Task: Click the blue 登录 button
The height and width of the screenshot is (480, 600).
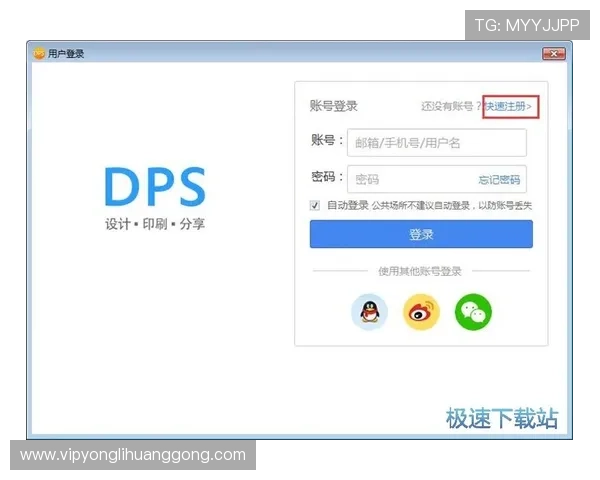Action: (421, 234)
